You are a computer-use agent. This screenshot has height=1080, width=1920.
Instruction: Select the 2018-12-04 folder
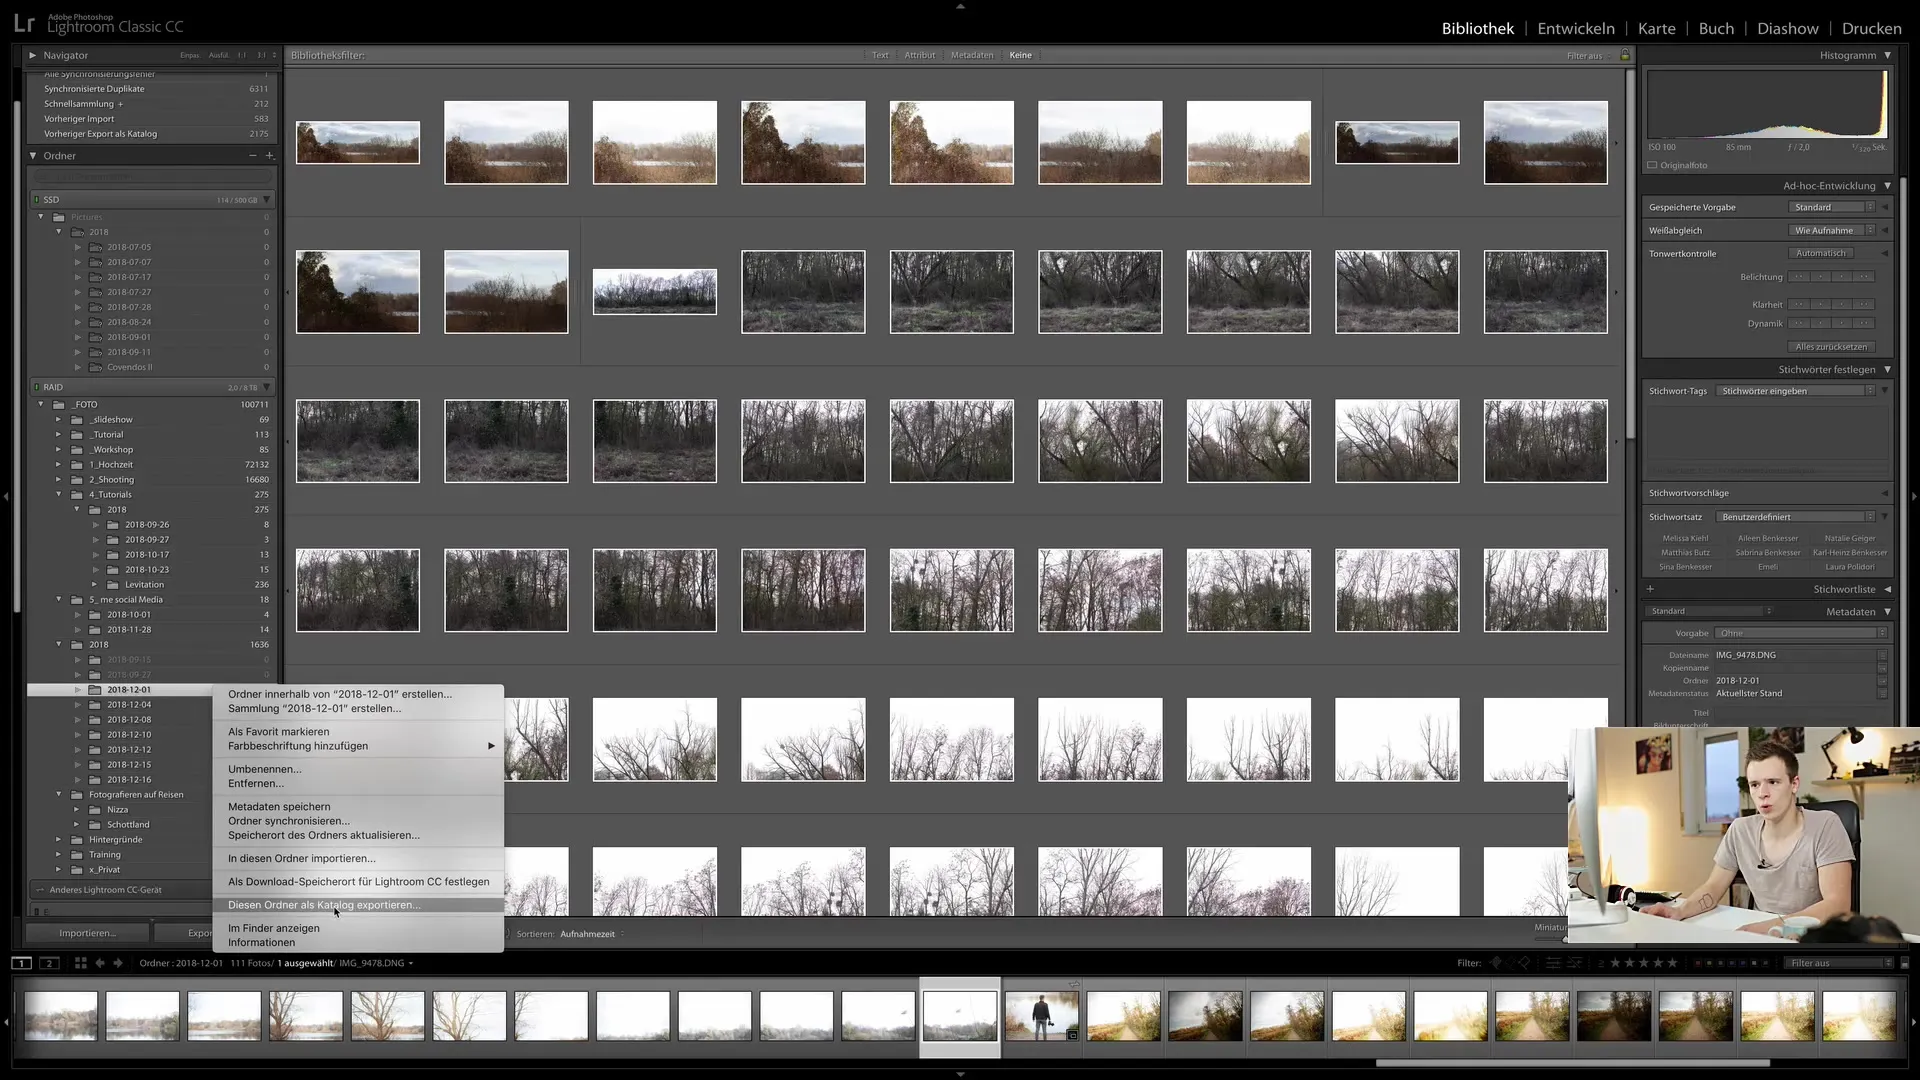point(129,705)
